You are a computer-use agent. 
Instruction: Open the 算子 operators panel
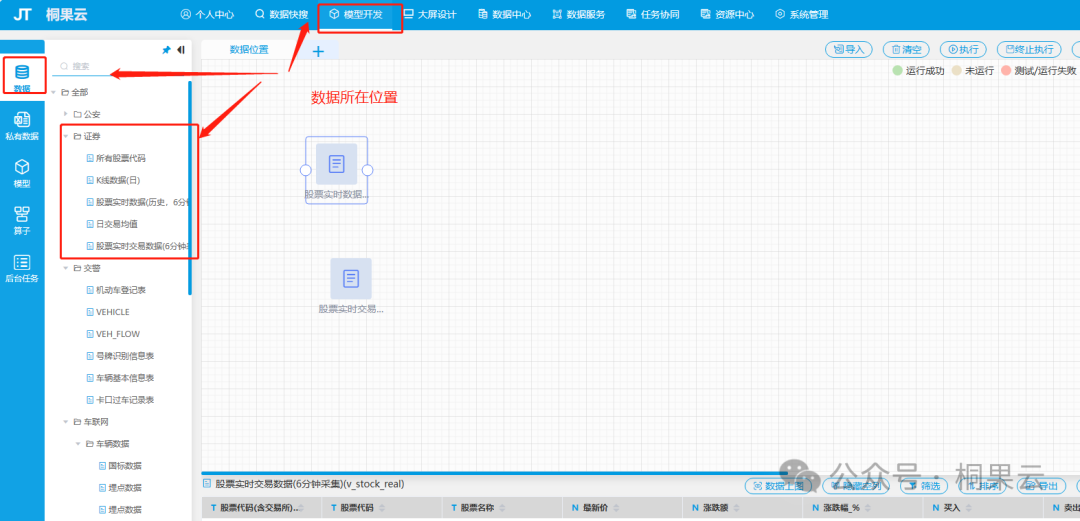[x=22, y=219]
